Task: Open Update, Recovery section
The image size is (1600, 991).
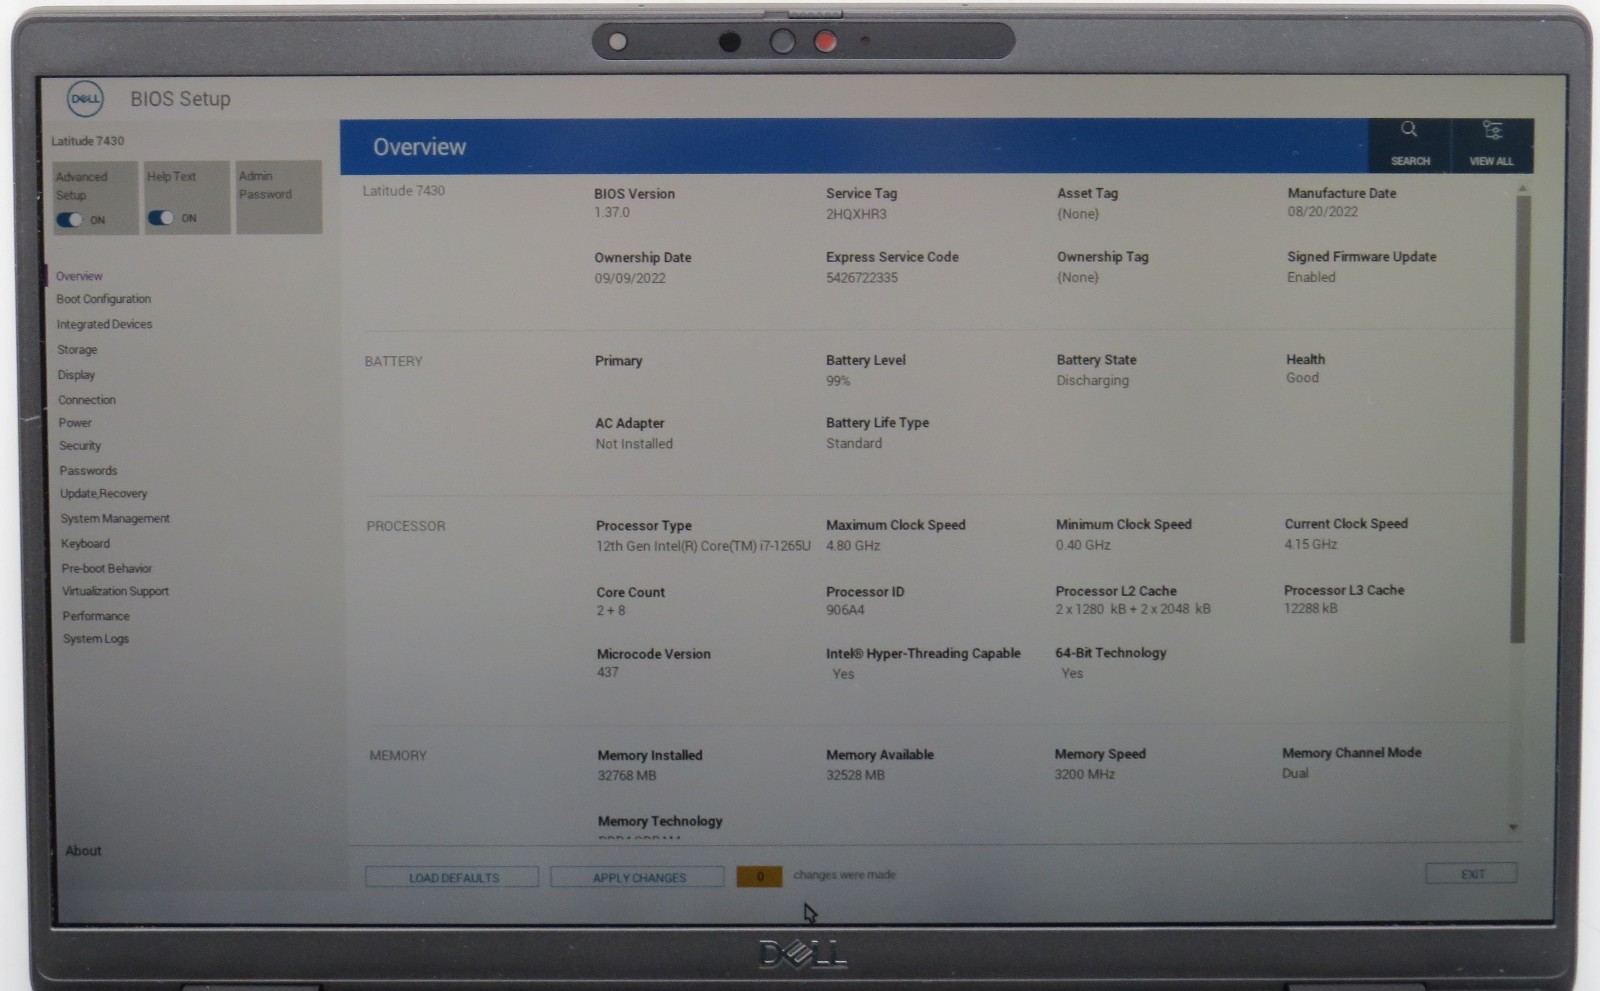Action: (x=104, y=494)
